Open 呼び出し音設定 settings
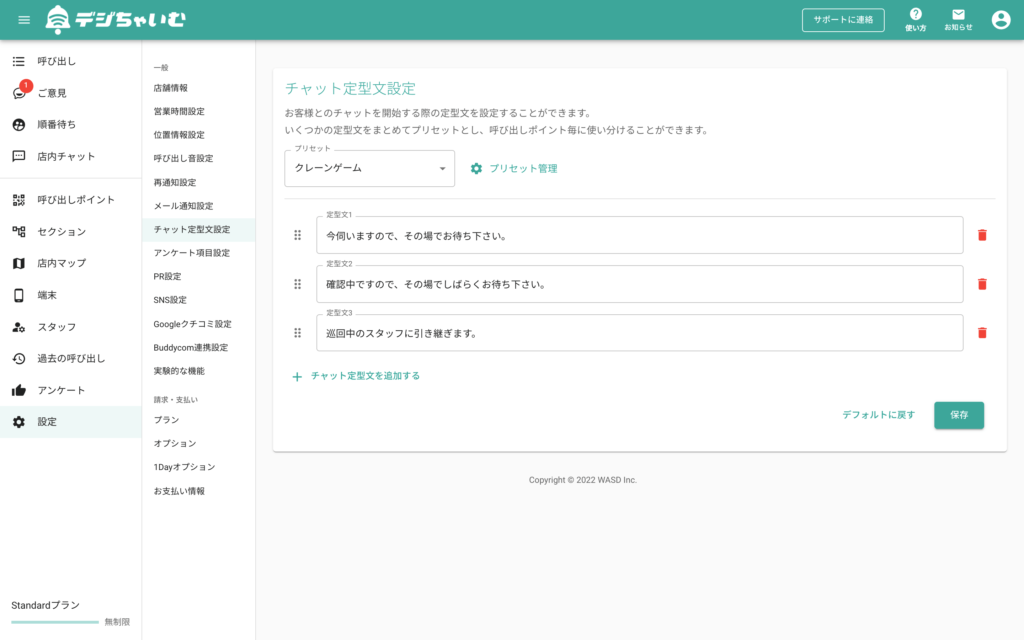 tap(184, 159)
